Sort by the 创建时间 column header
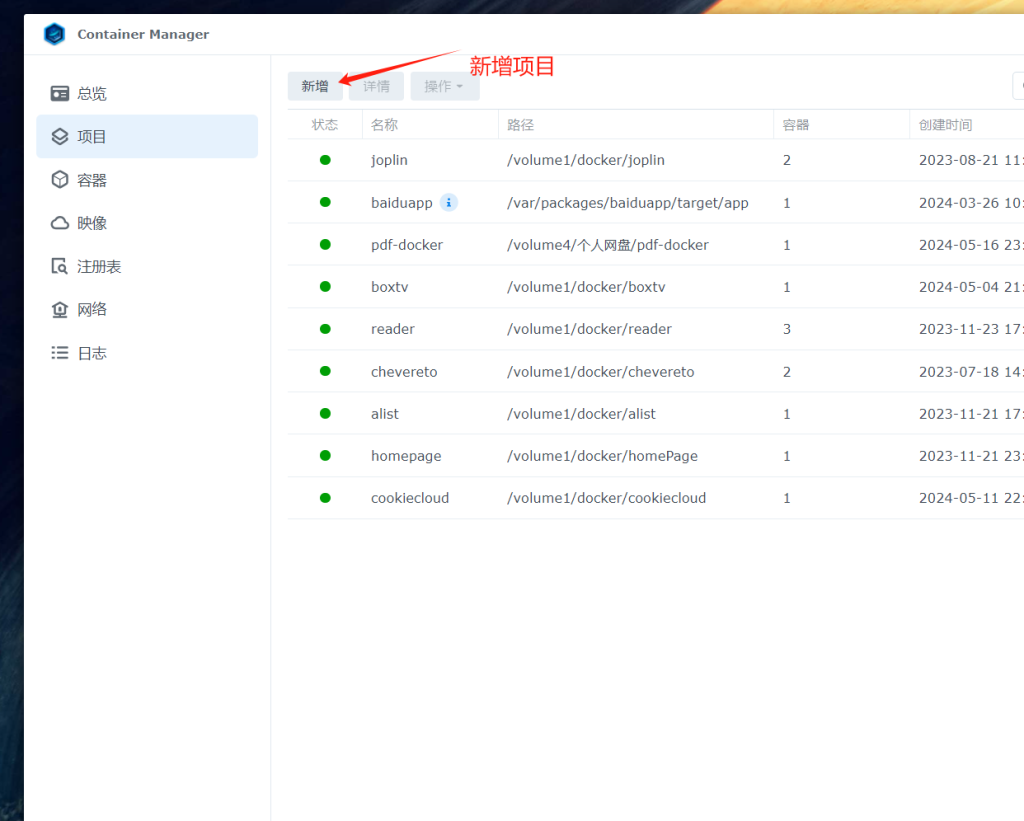 948,124
